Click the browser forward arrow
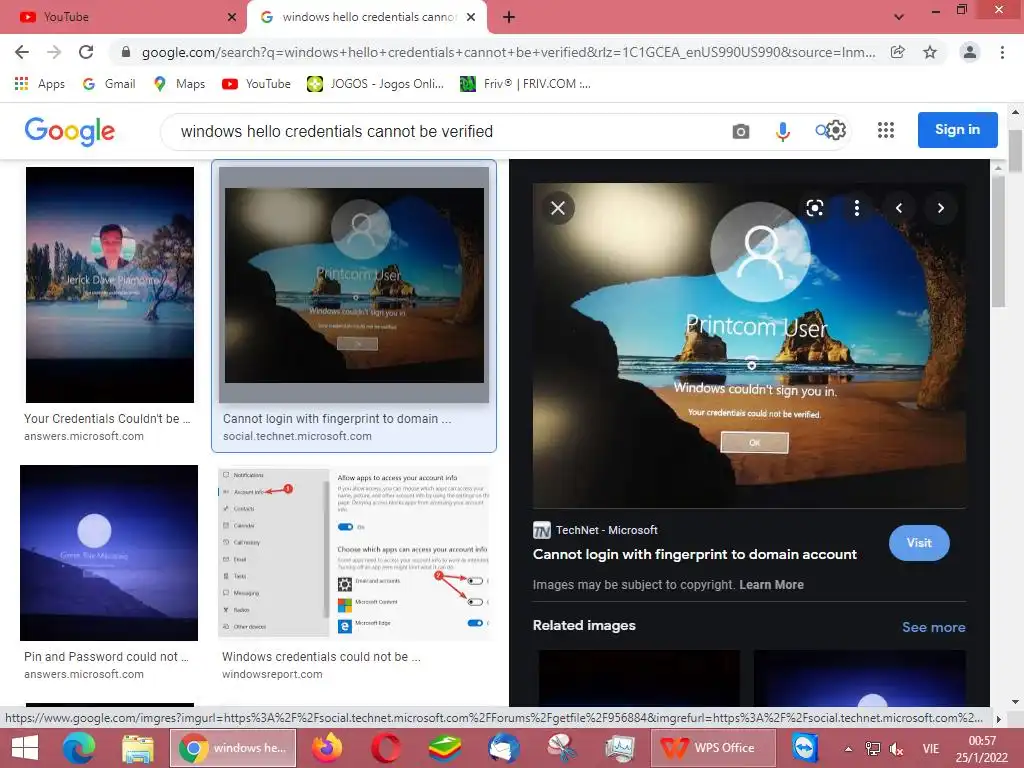Viewport: 1024px width, 768px height. 54,52
